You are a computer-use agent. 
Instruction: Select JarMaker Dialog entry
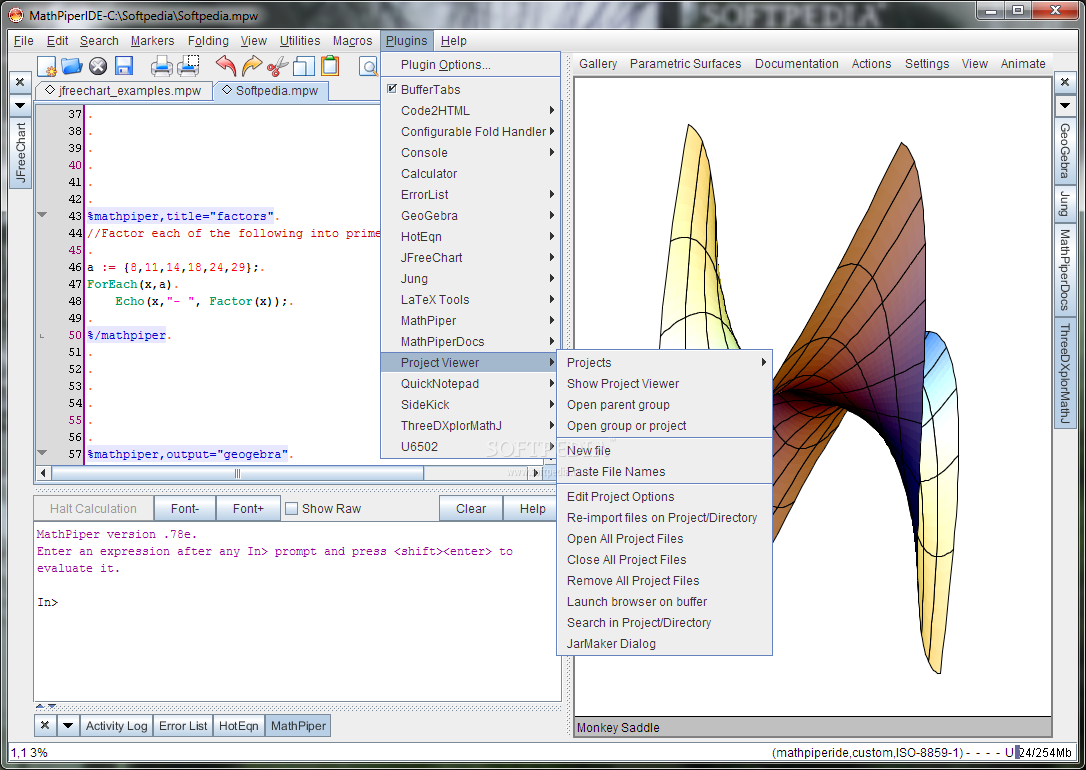[665, 643]
